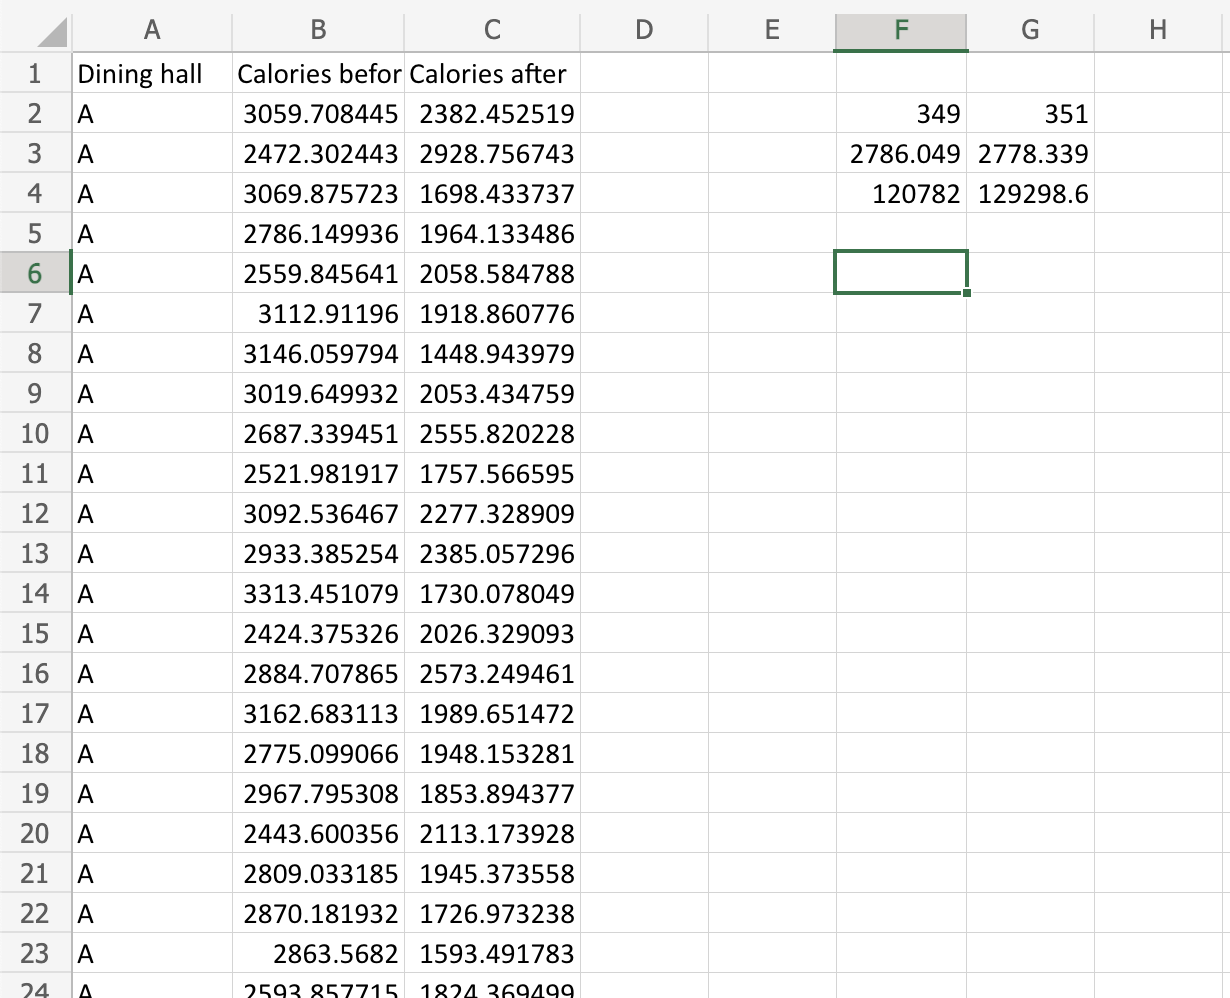Select the cell showing 2786.049
The height and width of the screenshot is (998, 1230).
(x=900, y=153)
